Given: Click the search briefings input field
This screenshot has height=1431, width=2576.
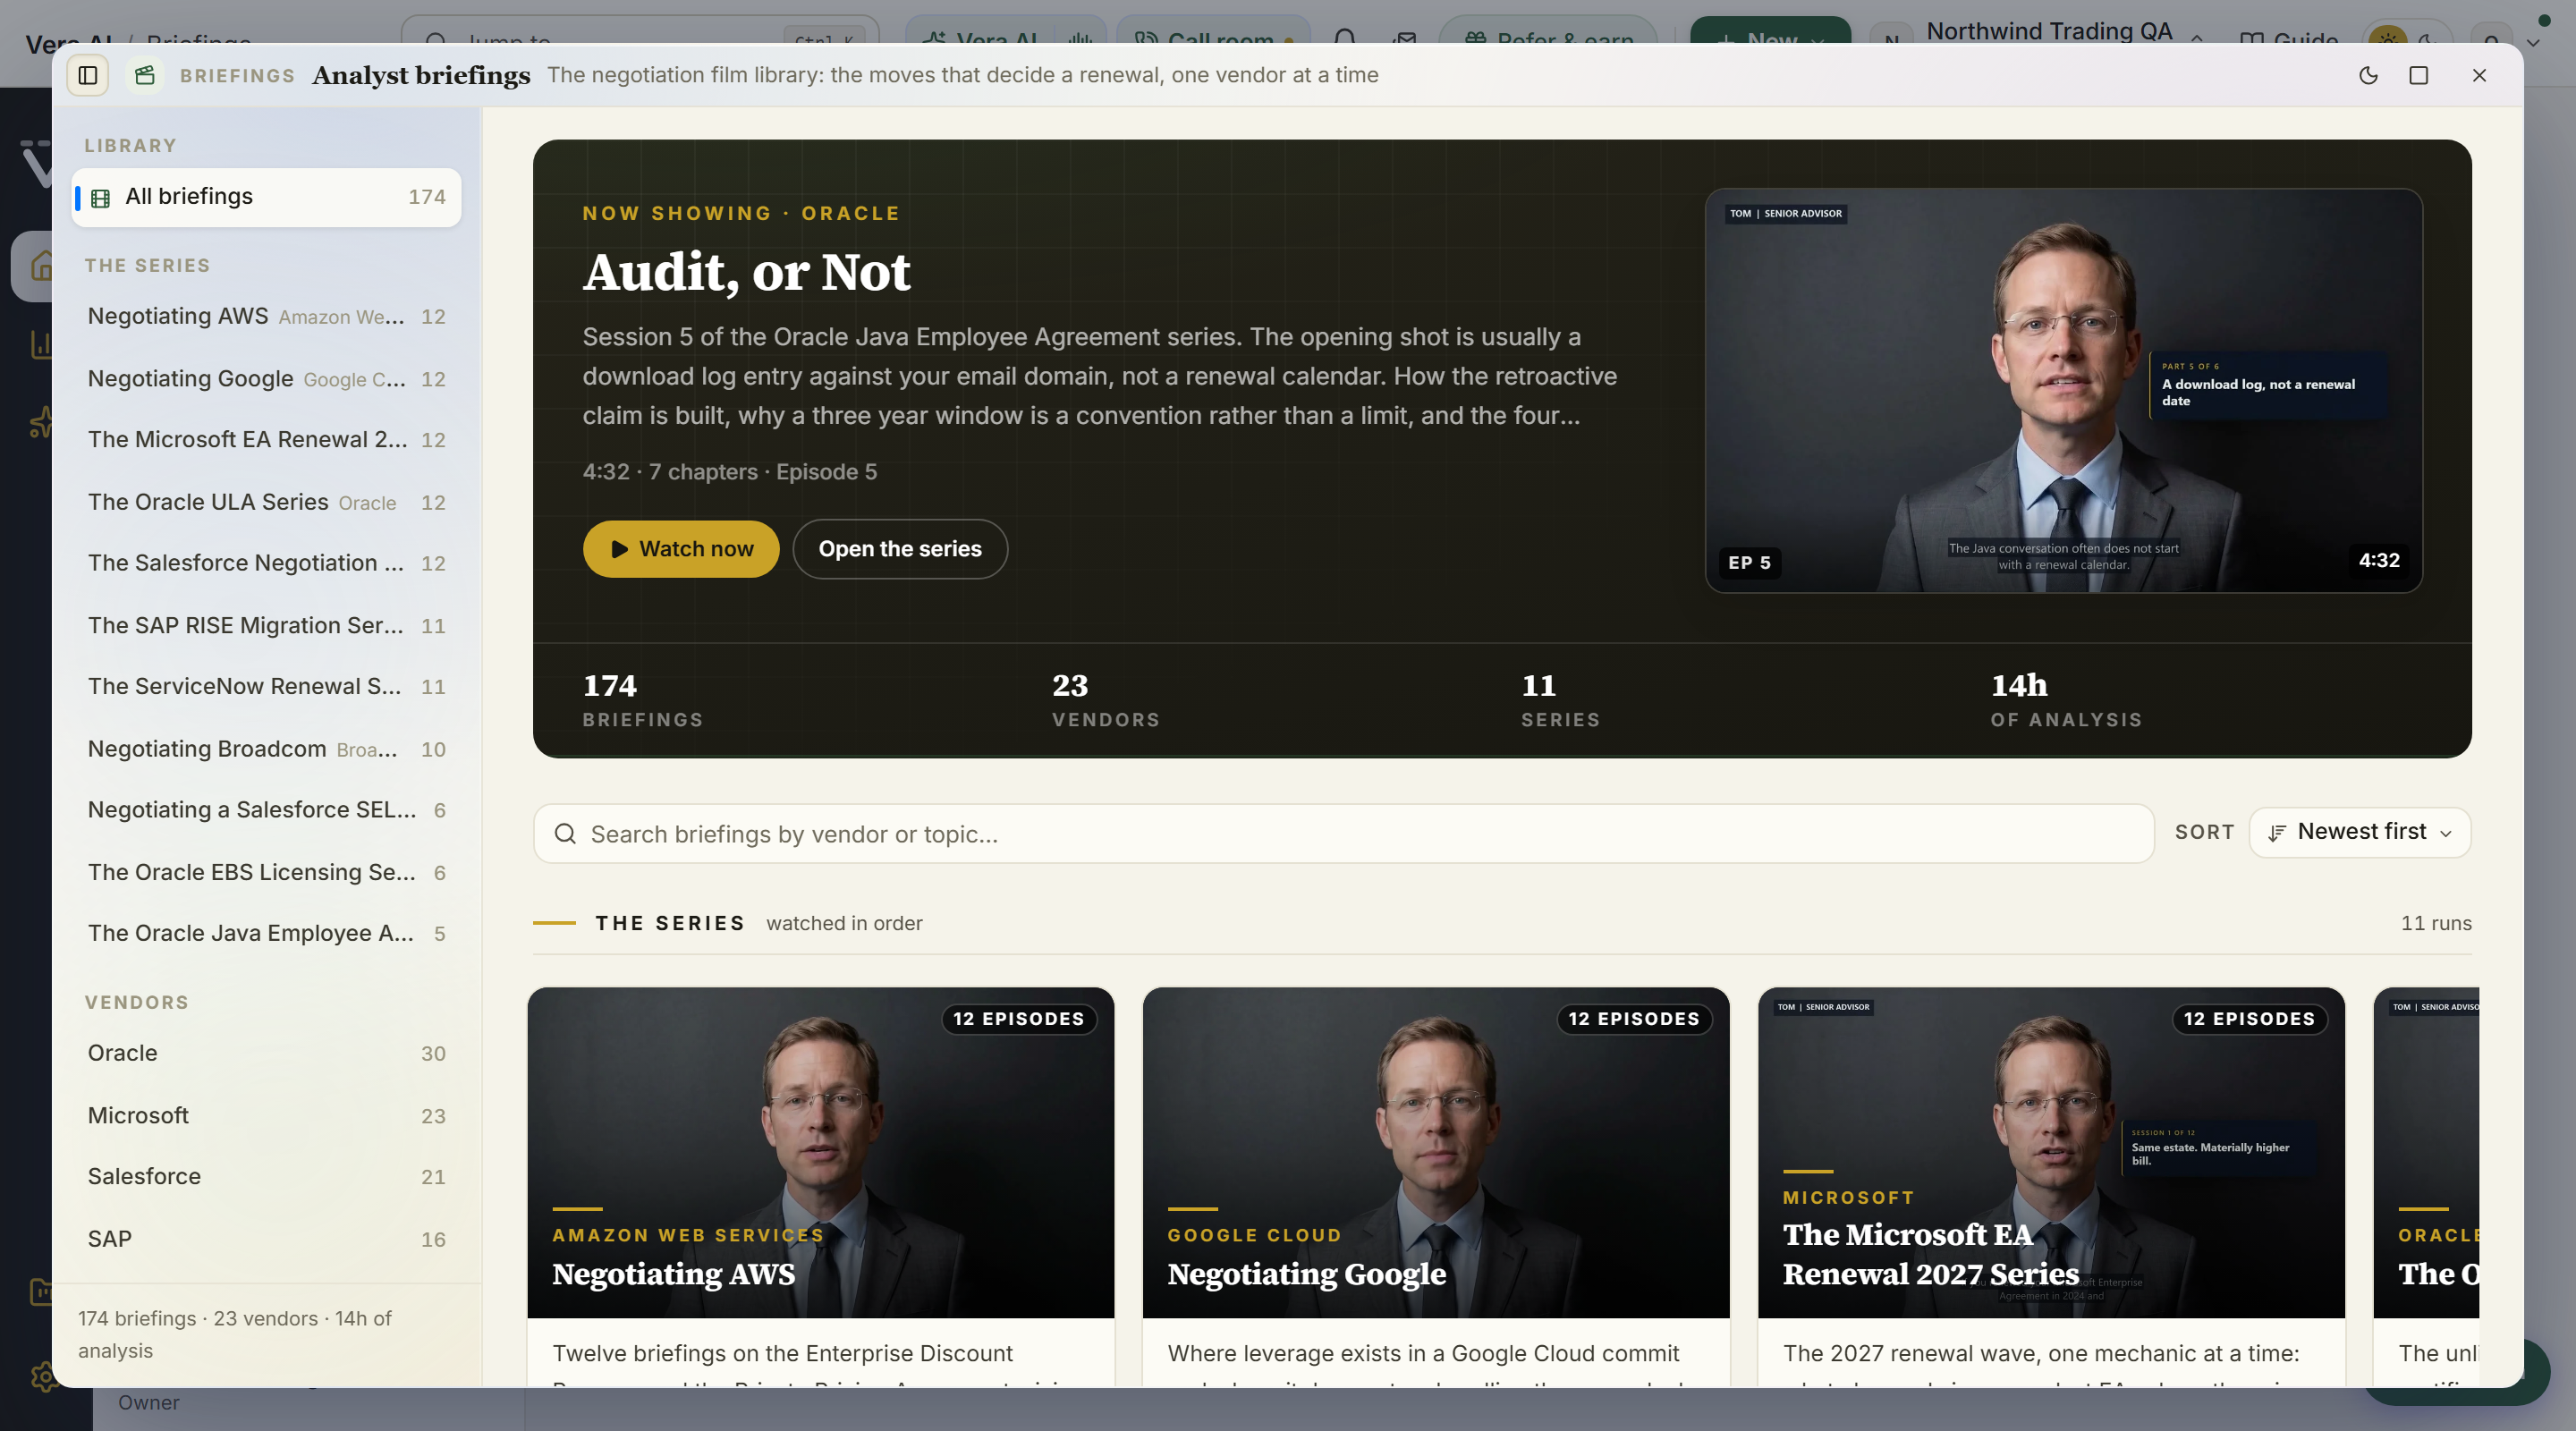Looking at the screenshot, I should pos(1343,834).
